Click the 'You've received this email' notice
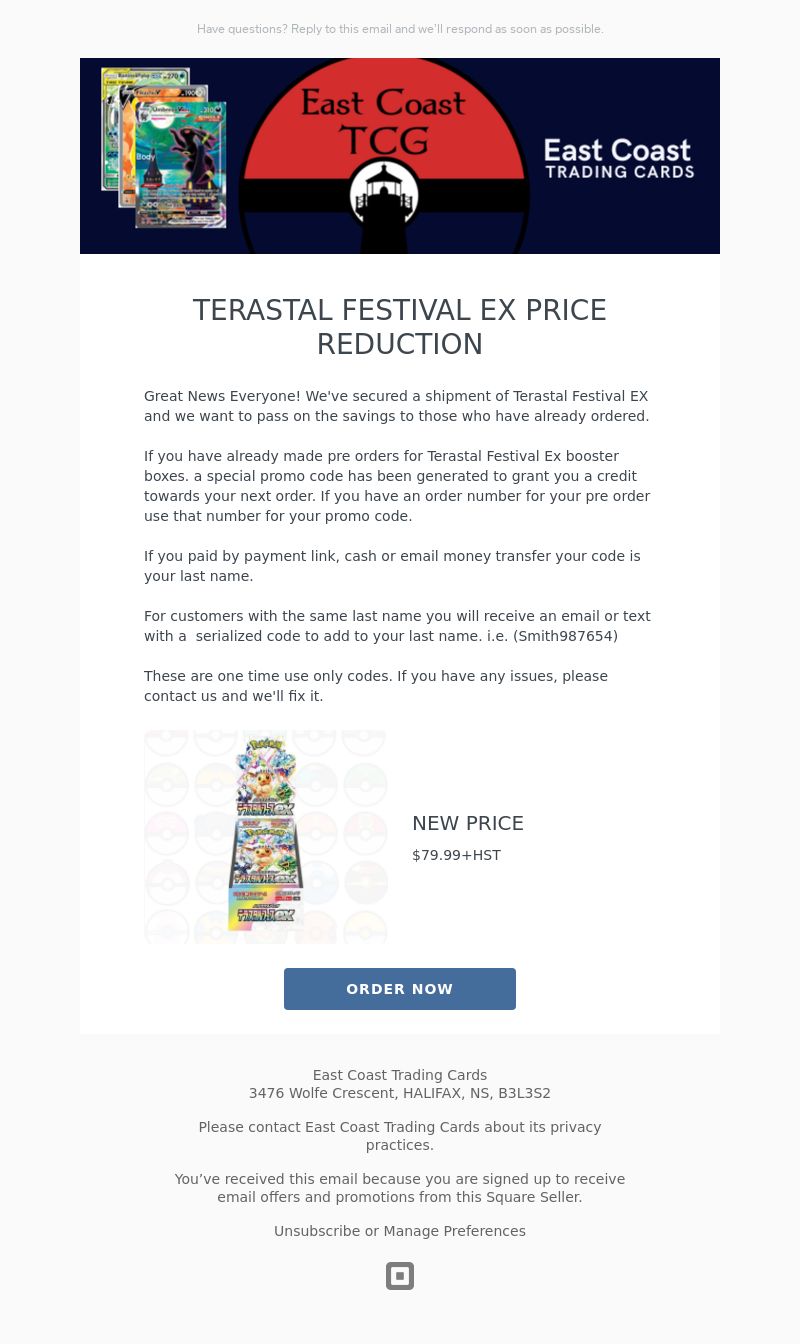 point(400,1188)
